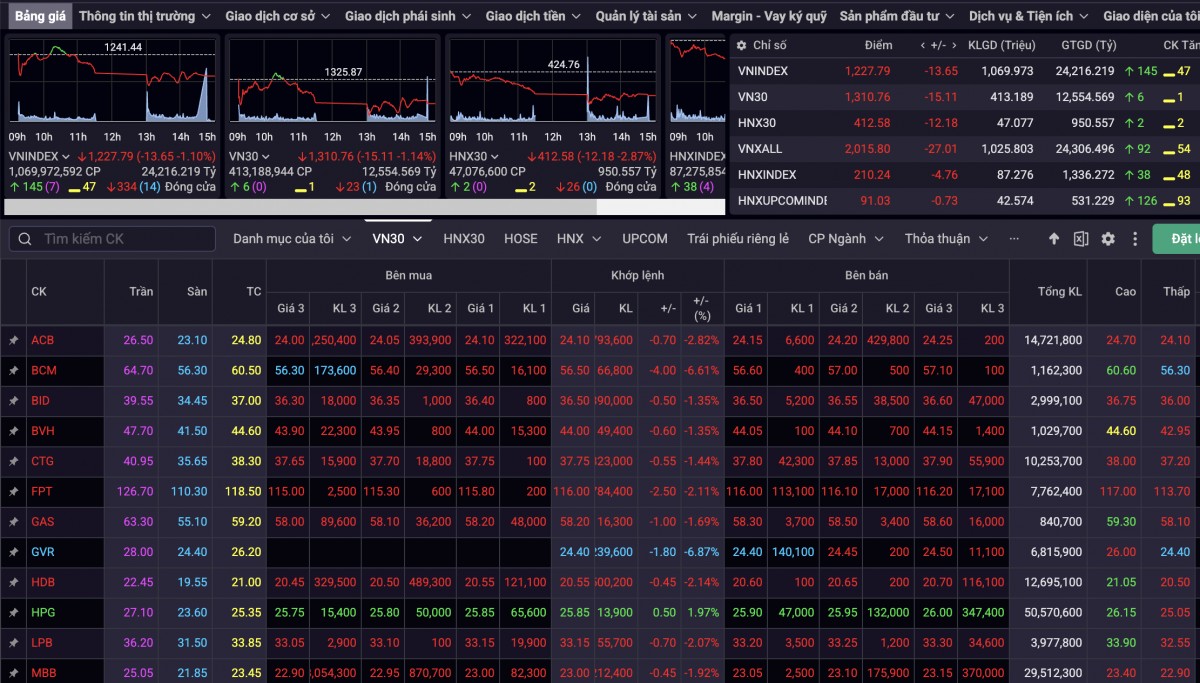Screen dimensions: 1200x683
Task: Click the BCM stock symbol
Action: [43, 370]
